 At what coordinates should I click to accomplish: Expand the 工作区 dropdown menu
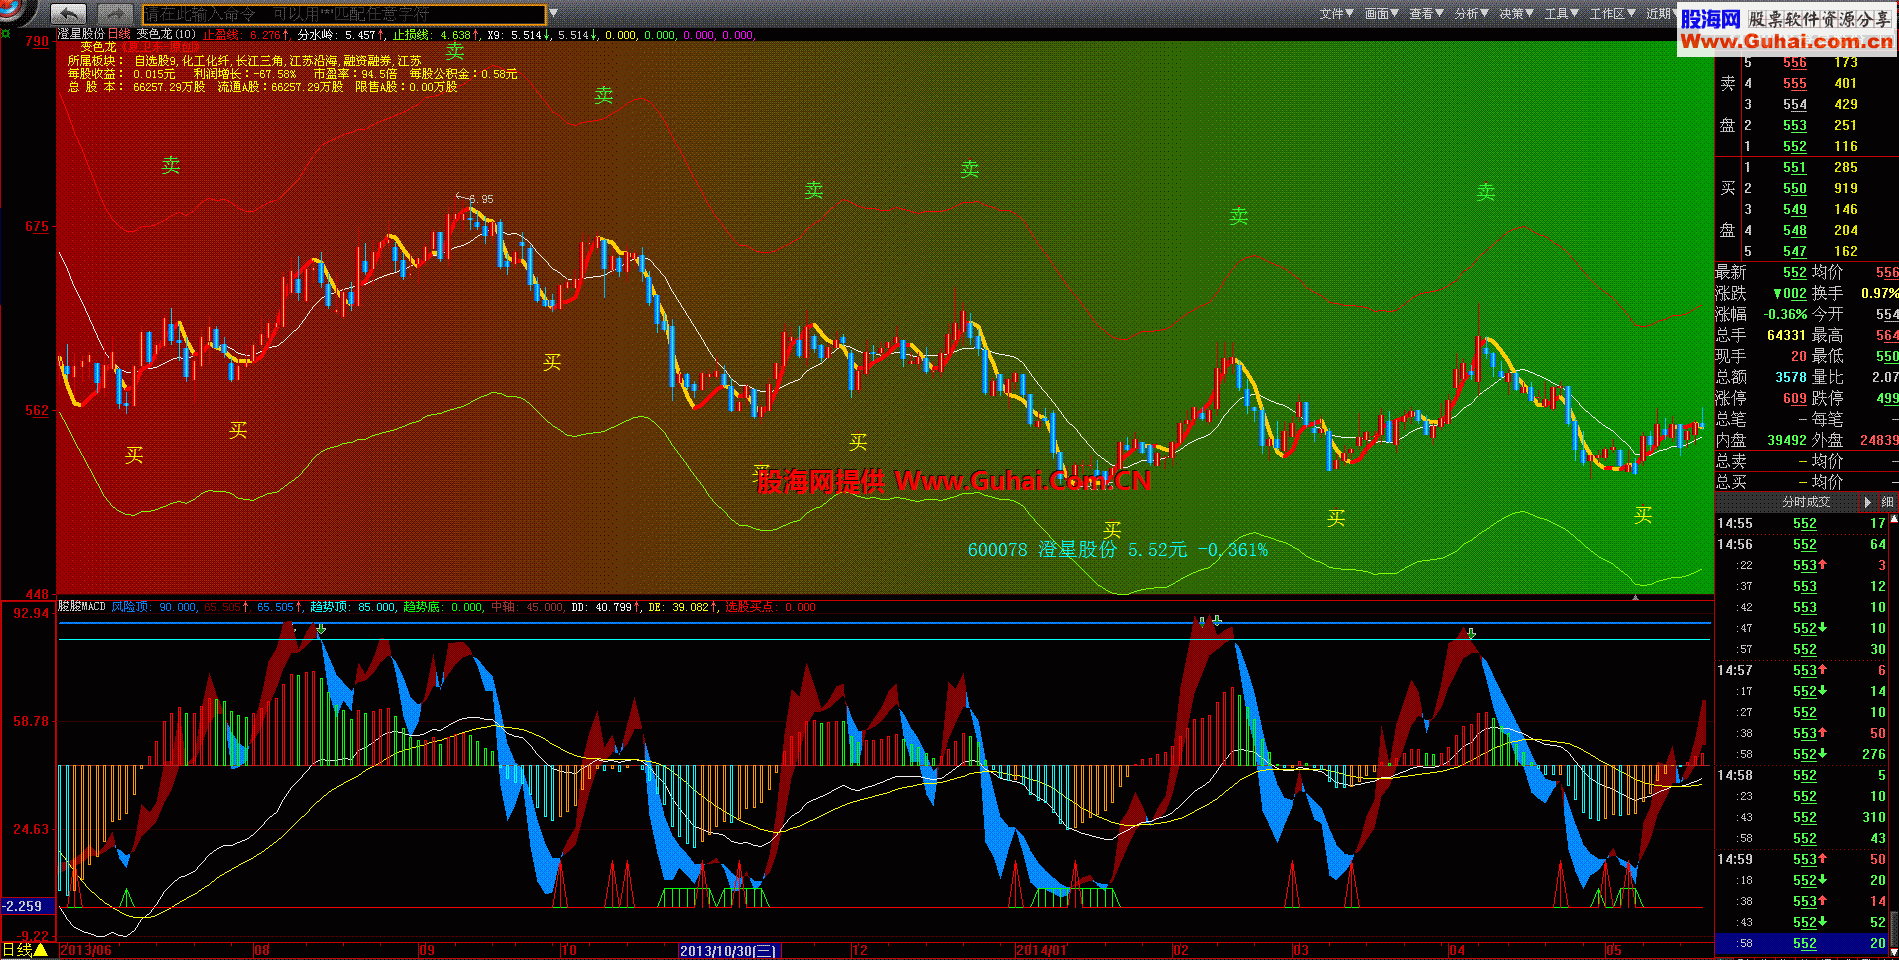tap(1612, 14)
